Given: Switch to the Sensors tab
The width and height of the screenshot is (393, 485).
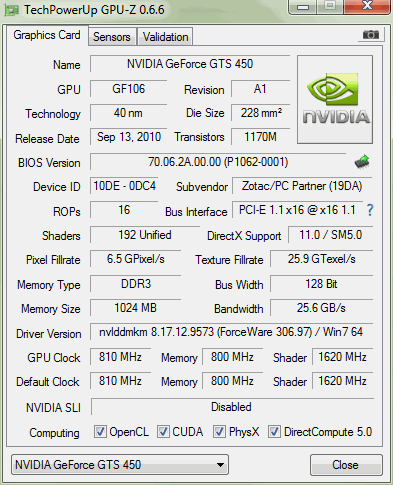Looking at the screenshot, I should coord(112,37).
